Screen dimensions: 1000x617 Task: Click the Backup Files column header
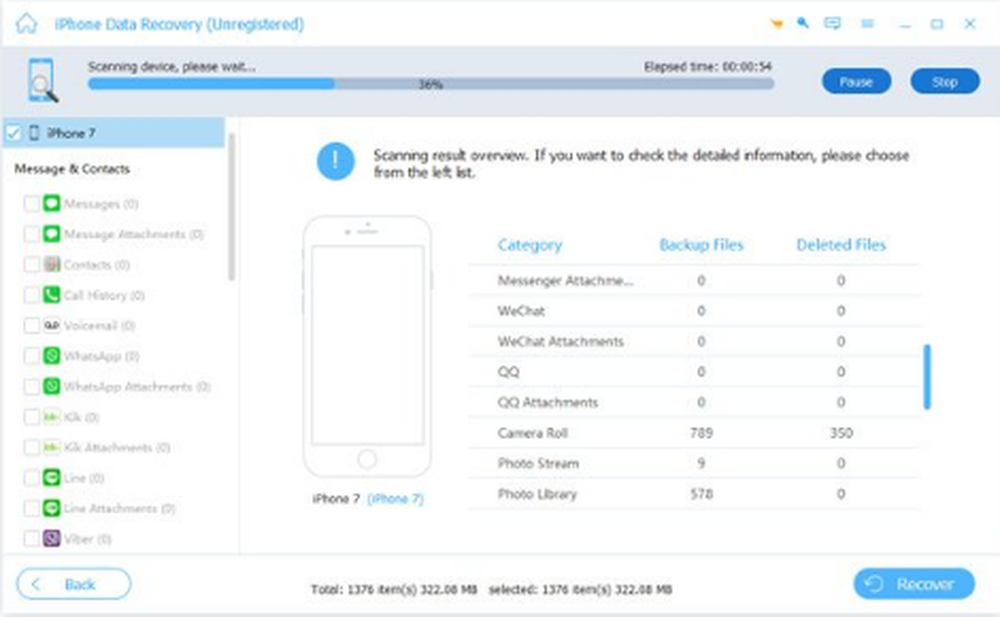[701, 245]
